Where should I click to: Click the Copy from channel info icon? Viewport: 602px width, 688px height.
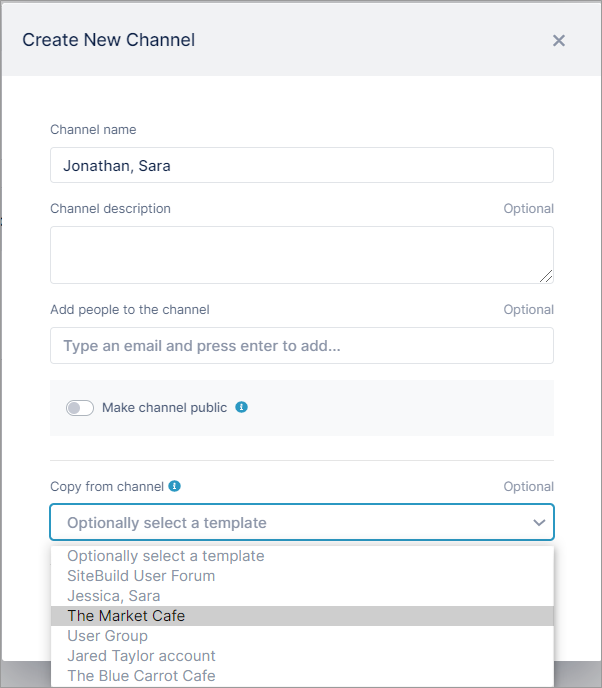(x=175, y=486)
